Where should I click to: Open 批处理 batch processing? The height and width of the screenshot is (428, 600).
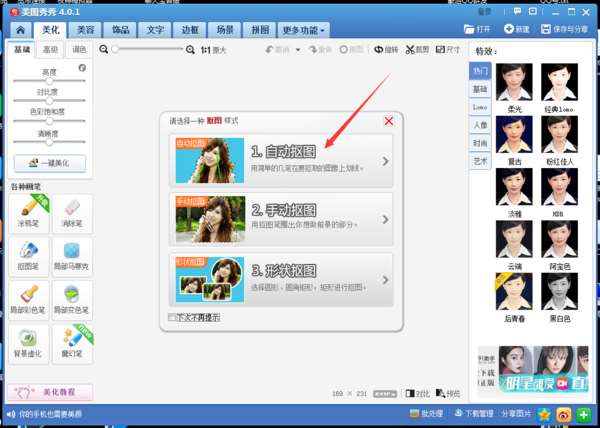pos(426,414)
